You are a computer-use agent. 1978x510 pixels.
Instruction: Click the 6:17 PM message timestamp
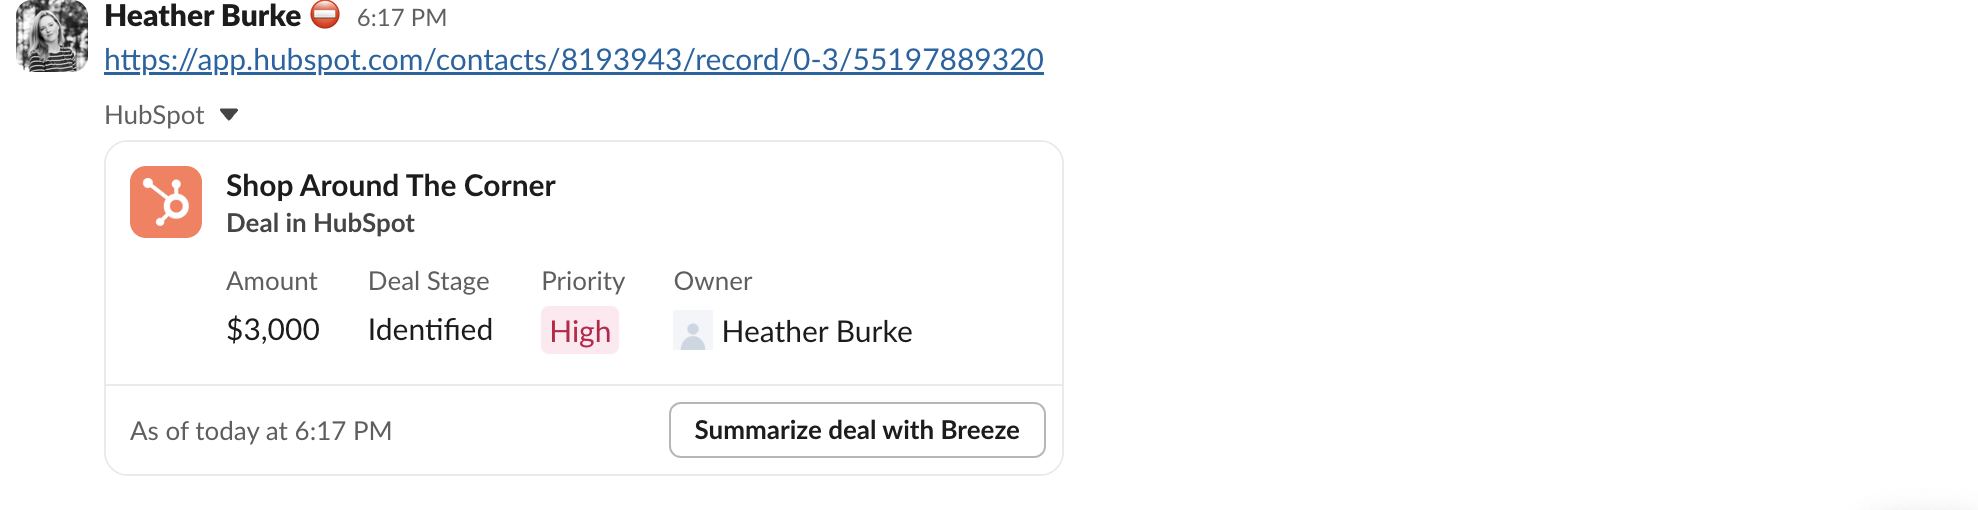click(x=401, y=17)
